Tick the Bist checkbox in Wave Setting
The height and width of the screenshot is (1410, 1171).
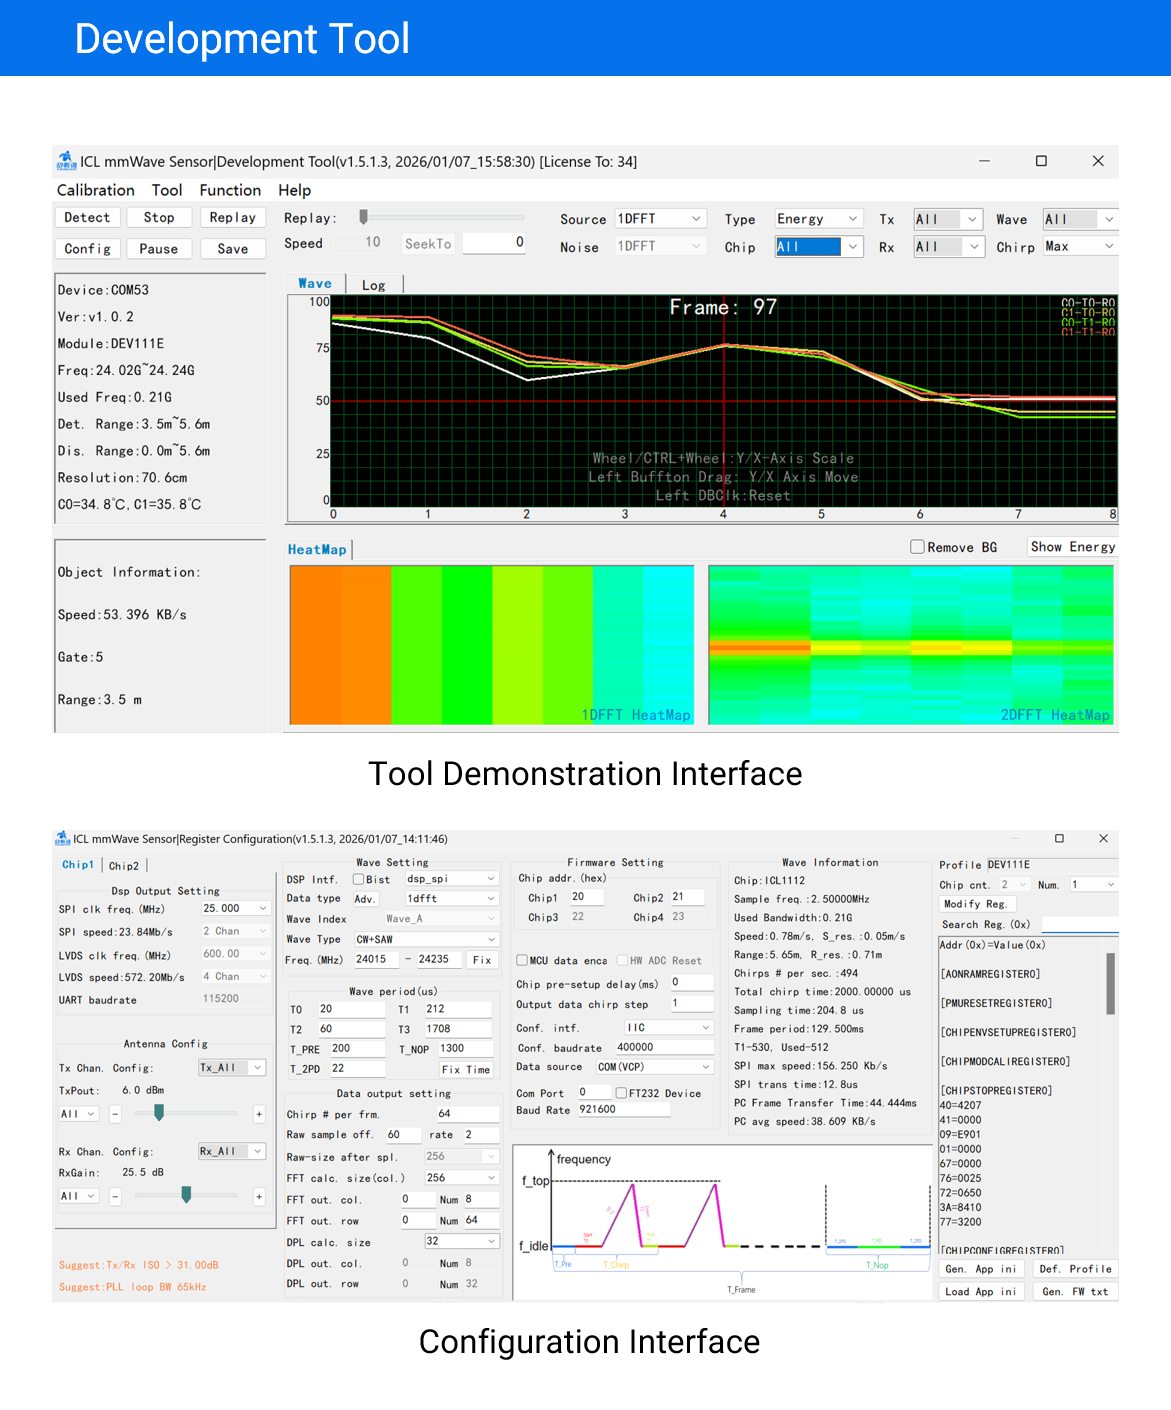tap(358, 880)
